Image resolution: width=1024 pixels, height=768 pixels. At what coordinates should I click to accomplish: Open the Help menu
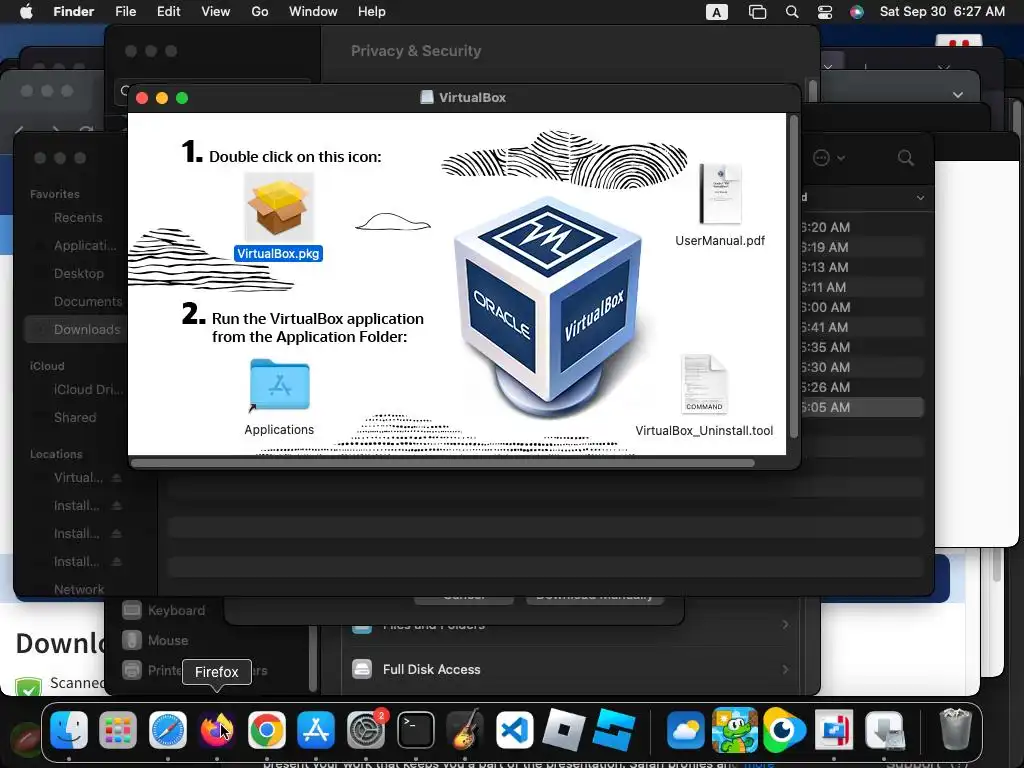coord(372,12)
